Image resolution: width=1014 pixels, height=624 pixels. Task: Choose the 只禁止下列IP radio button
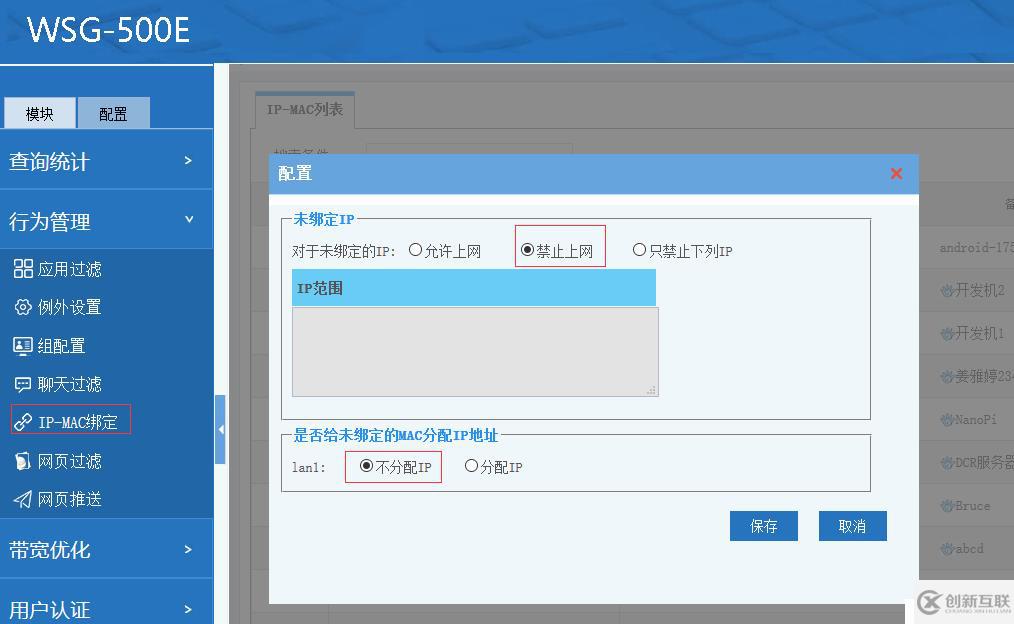coord(639,250)
